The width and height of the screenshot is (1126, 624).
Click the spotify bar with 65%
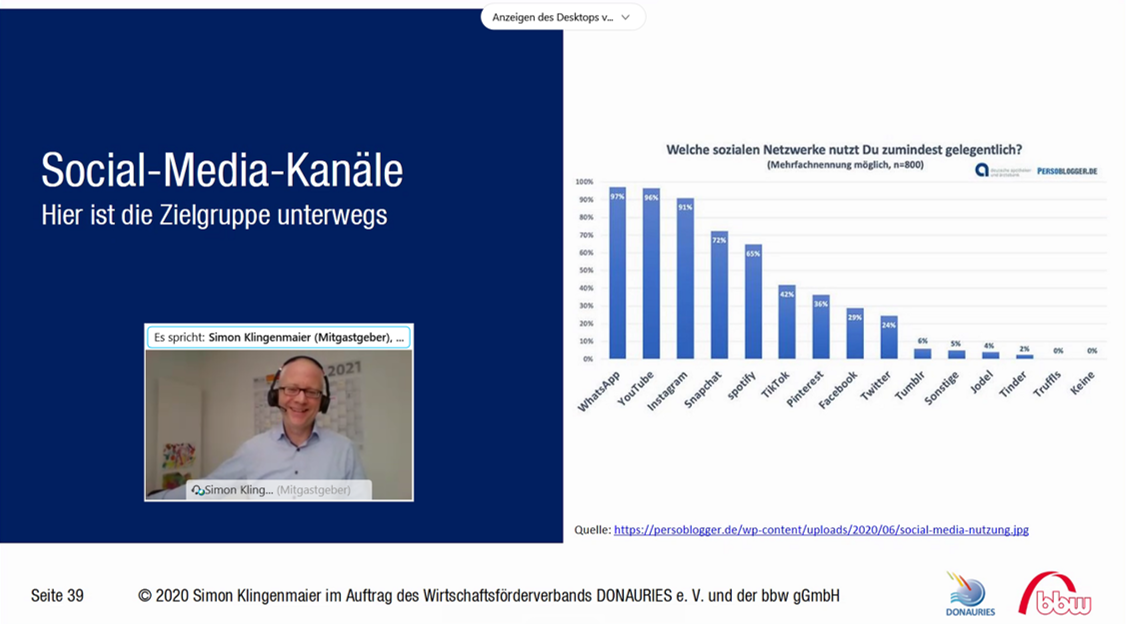point(753,302)
